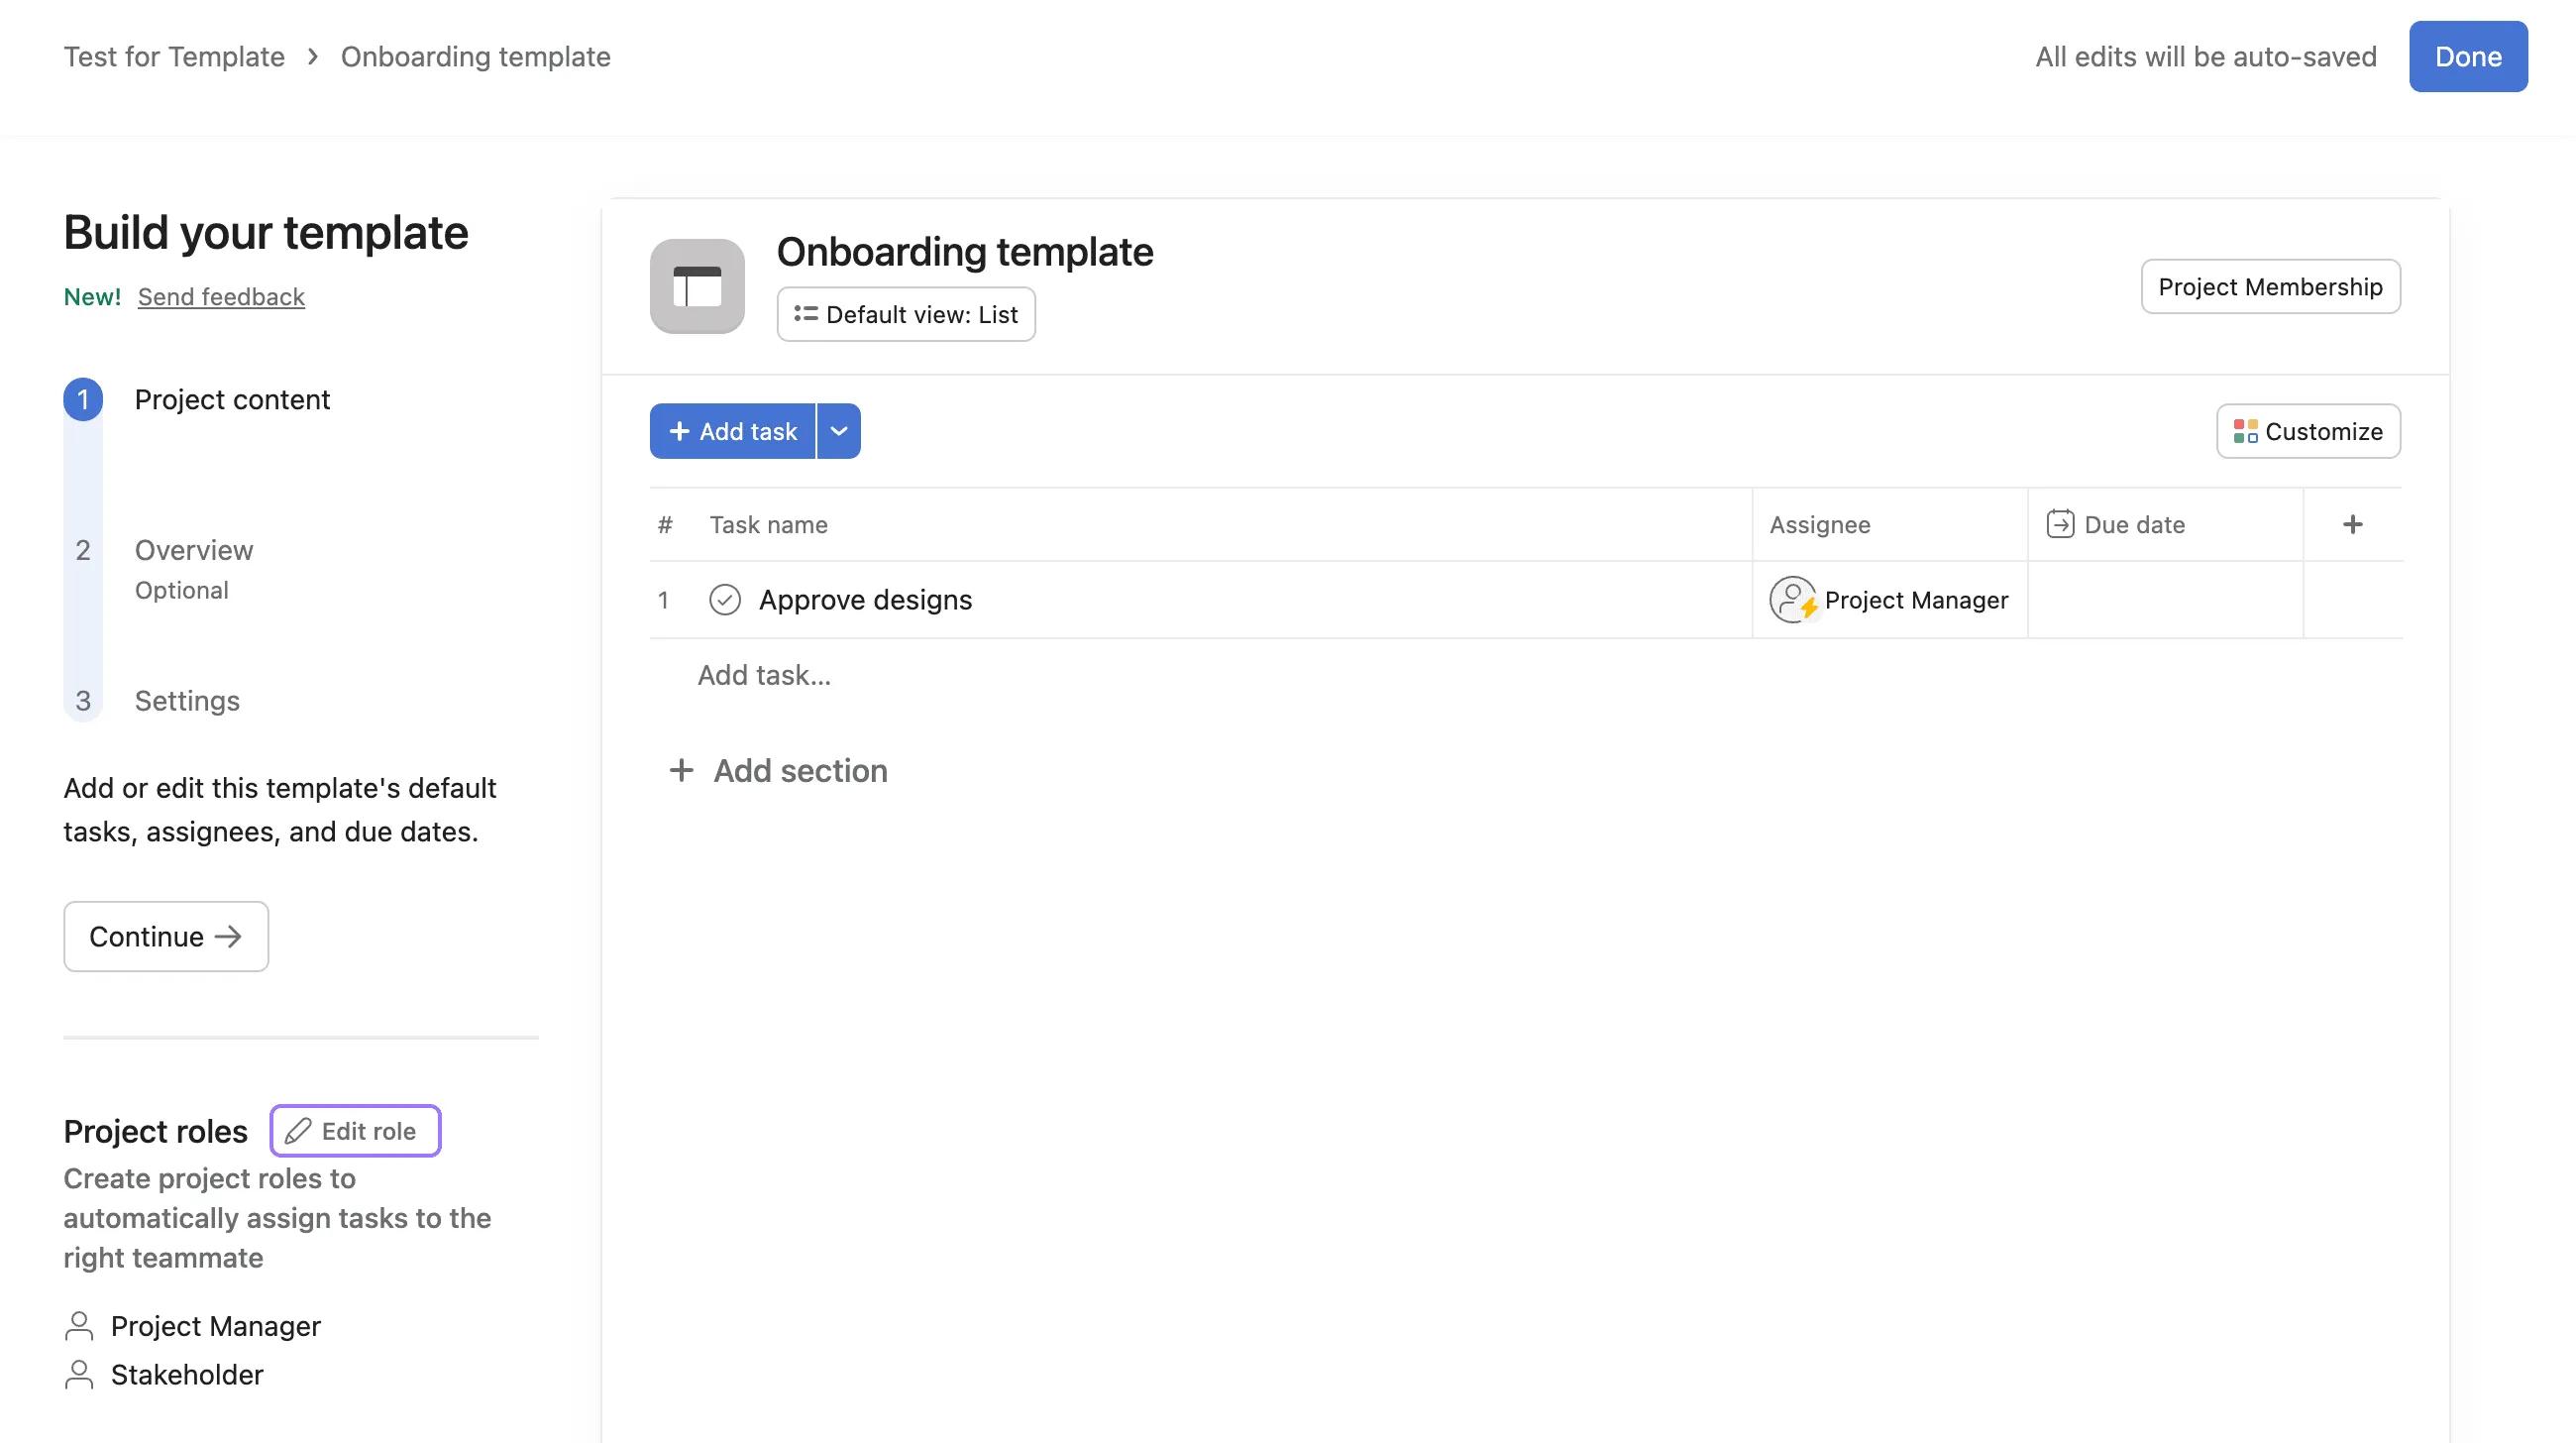Viewport: 2576px width, 1443px height.
Task: Go to the Settings step
Action: tap(187, 700)
